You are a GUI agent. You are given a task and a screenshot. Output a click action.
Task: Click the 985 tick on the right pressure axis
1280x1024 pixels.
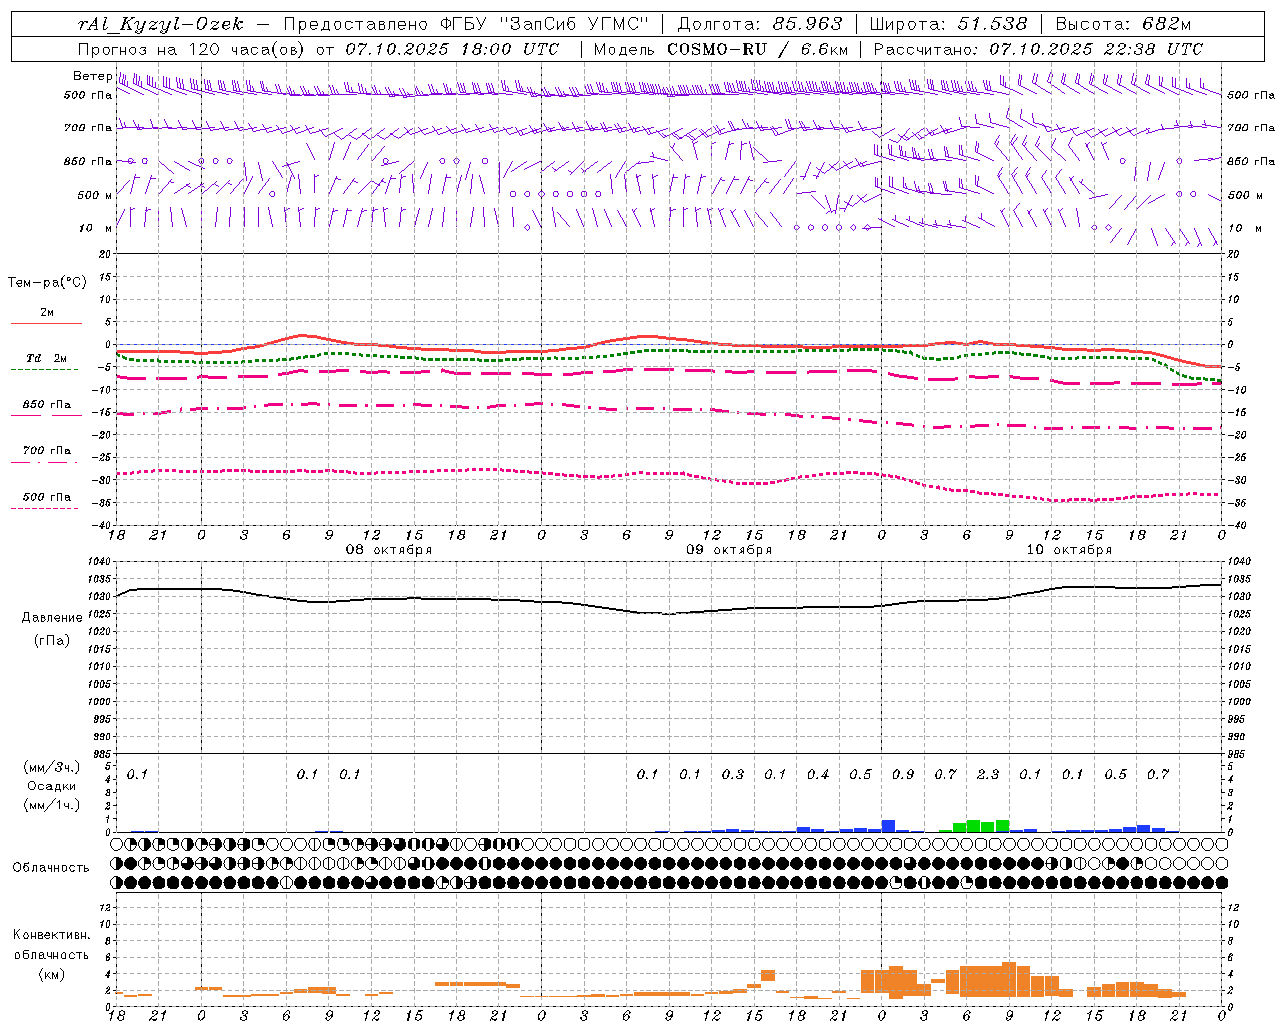pos(1238,754)
